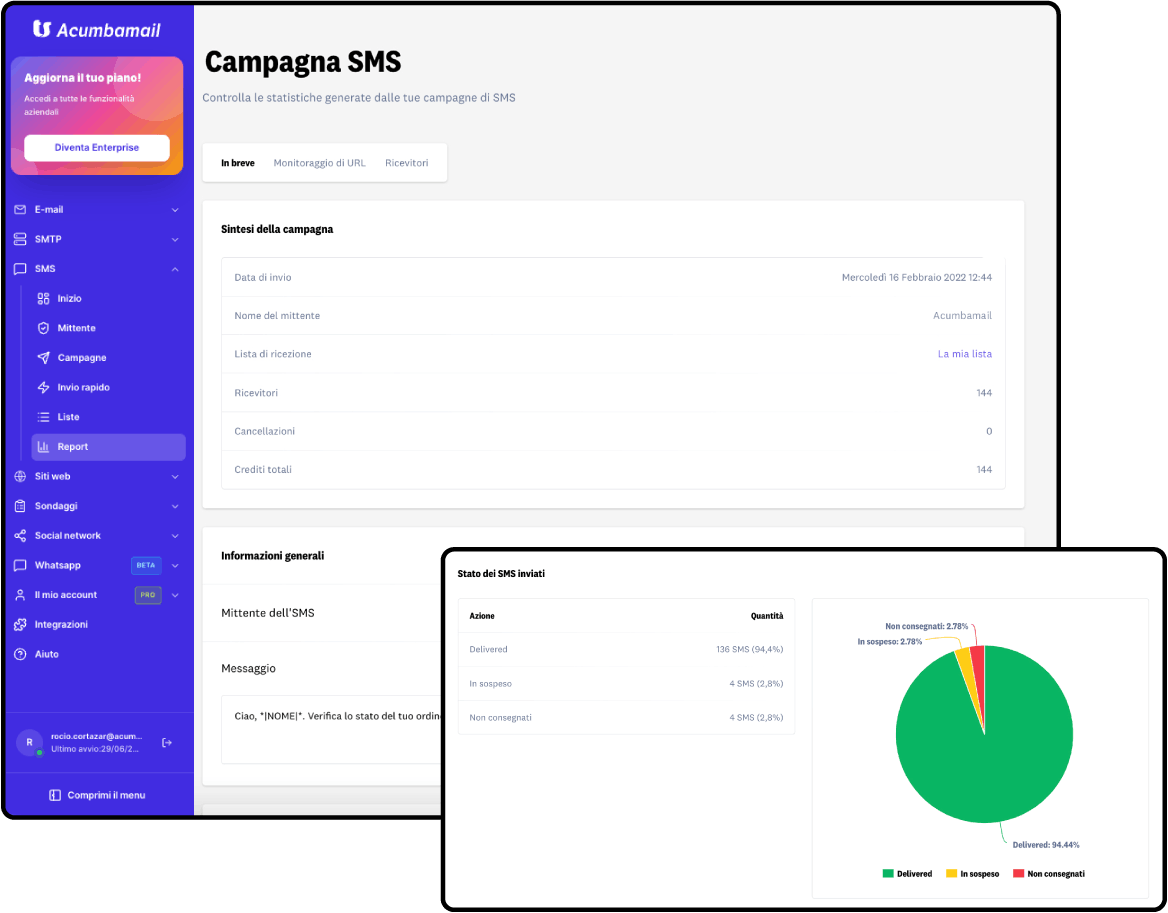The height and width of the screenshot is (913, 1168).
Task: Click the Aiuto help icon
Action: tap(20, 654)
